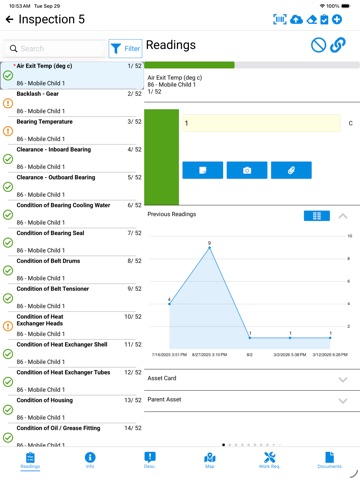Tap the eraser clear icon
Screen dimensions: 360x480
point(312,20)
